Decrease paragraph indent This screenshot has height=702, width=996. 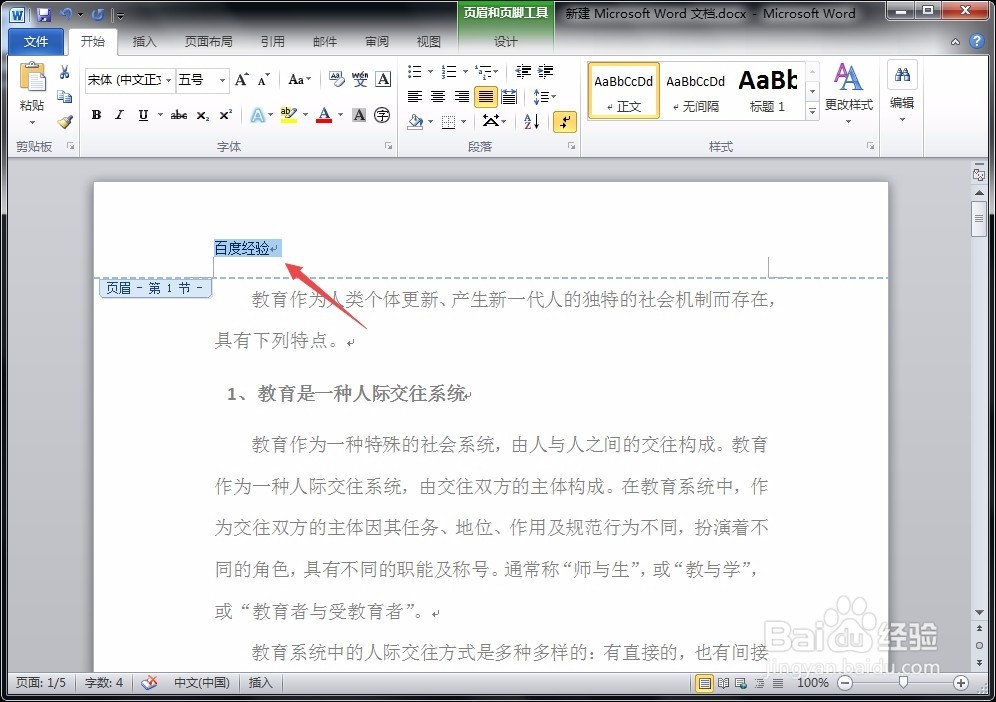tap(523, 71)
